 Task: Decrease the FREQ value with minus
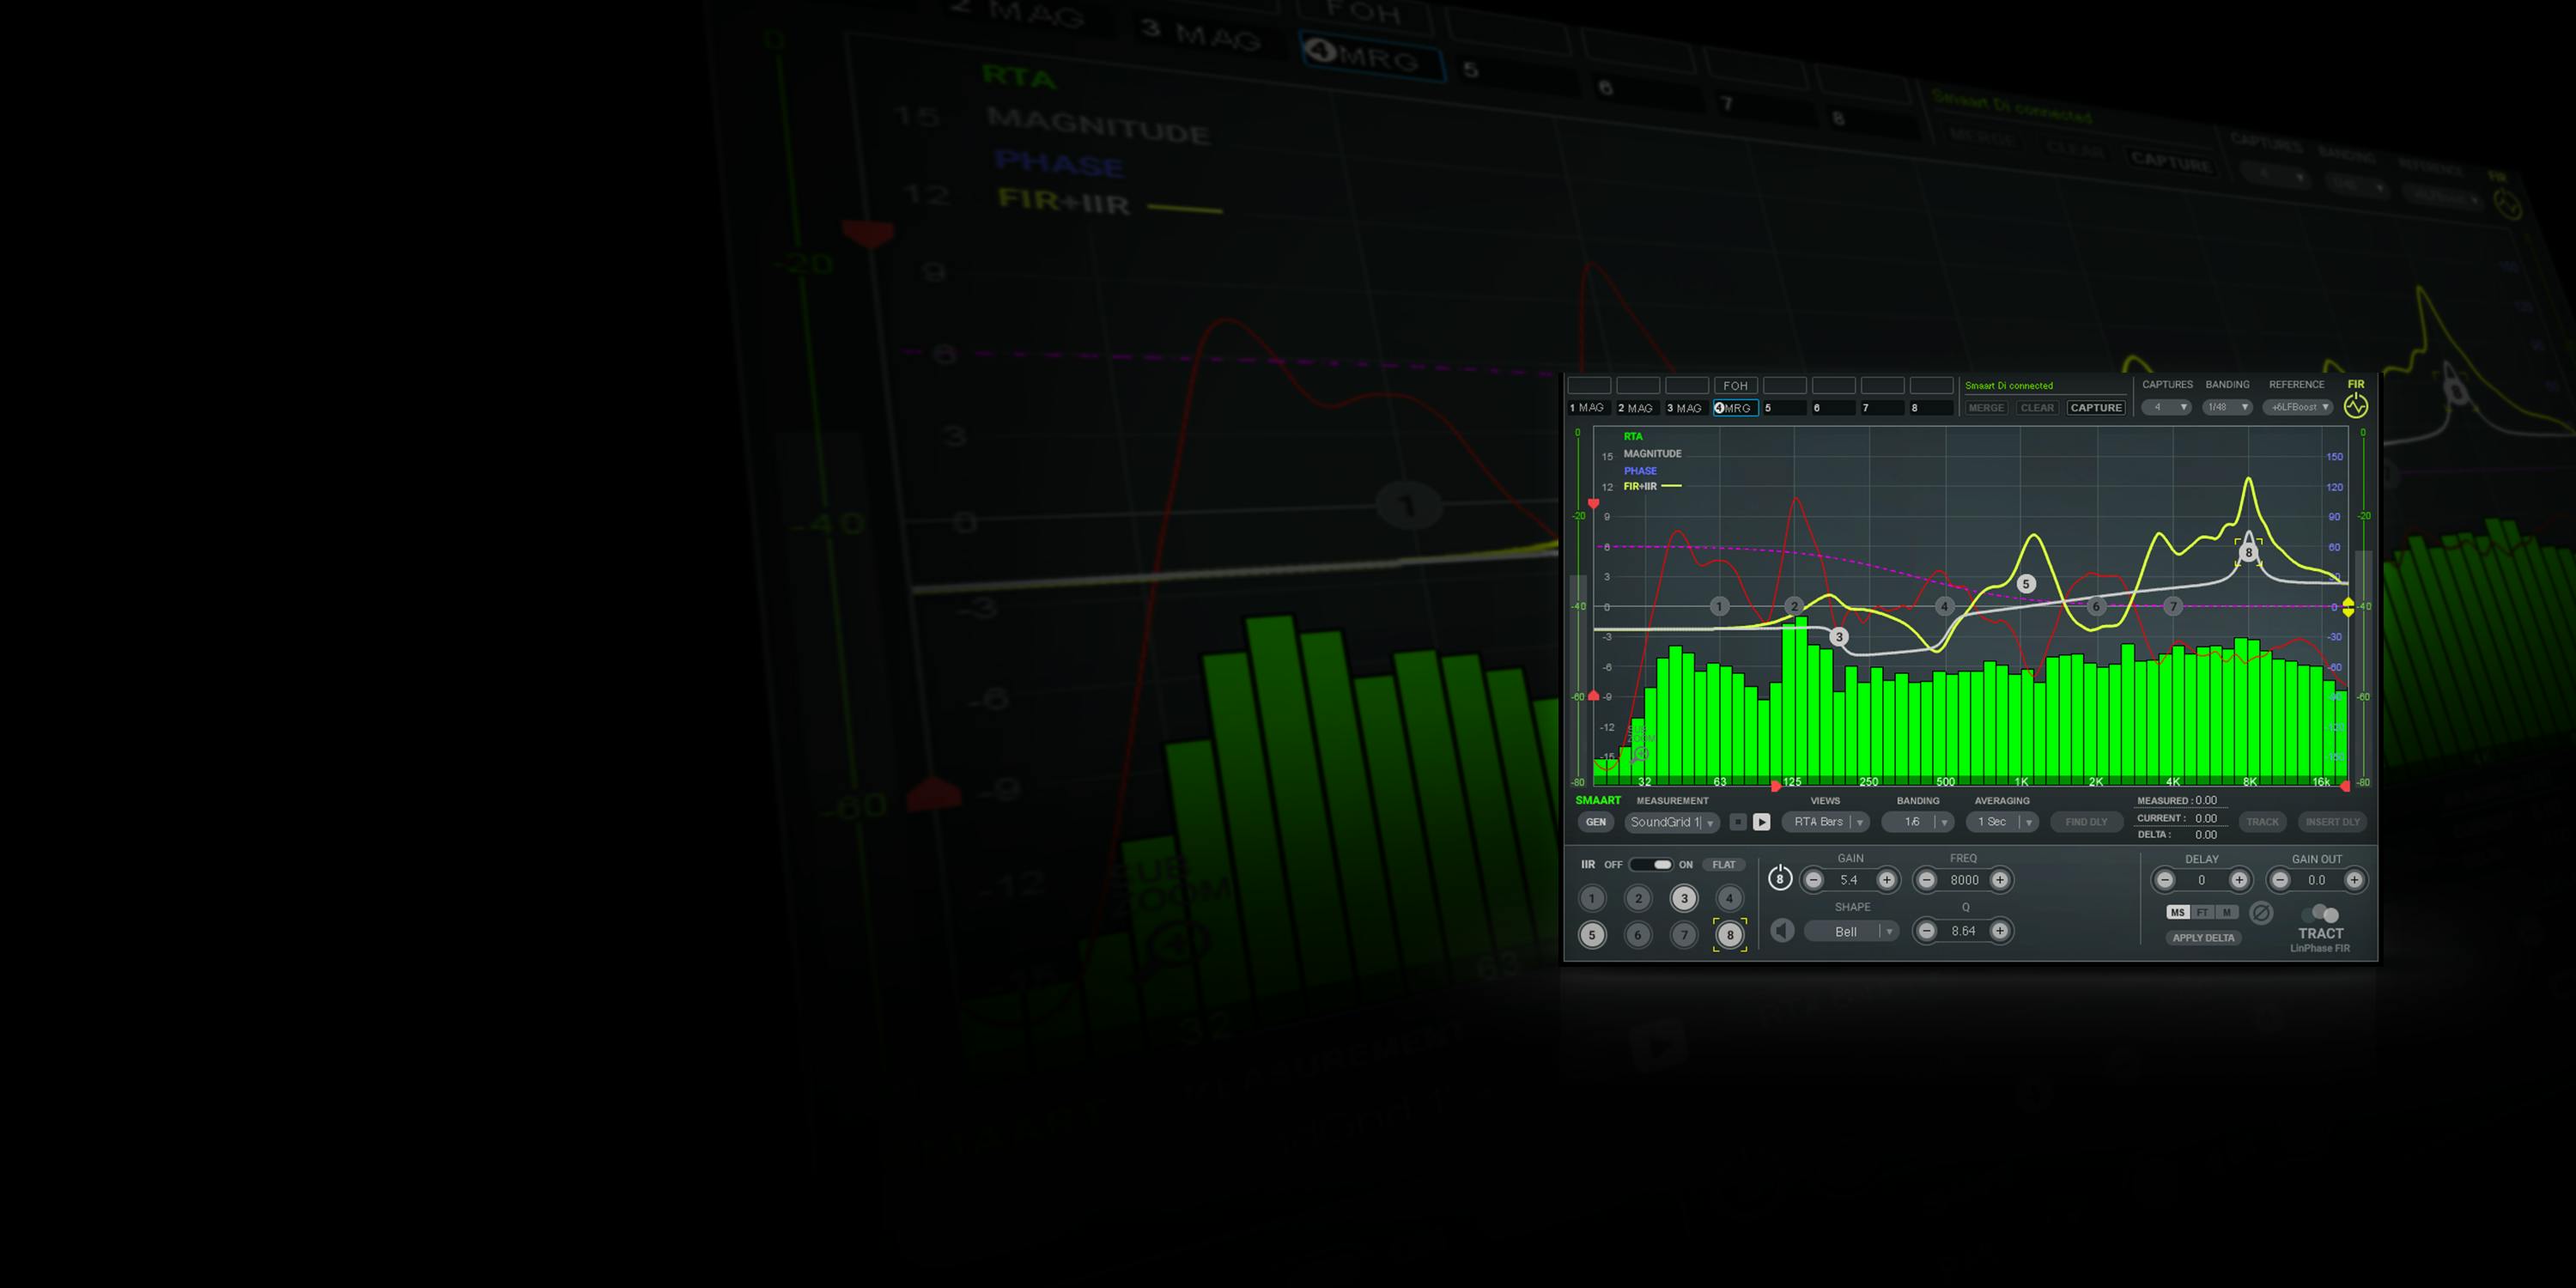point(1926,880)
